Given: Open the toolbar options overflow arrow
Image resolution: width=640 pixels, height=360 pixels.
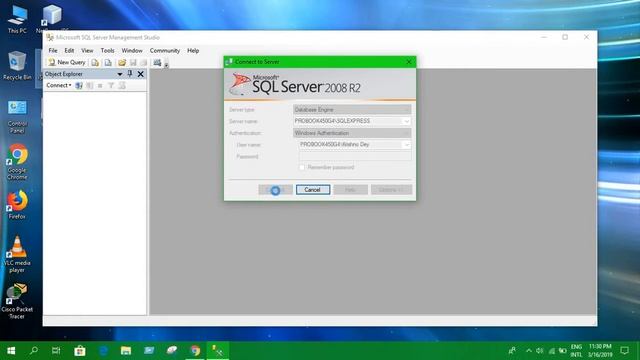Looking at the screenshot, I should [x=166, y=64].
